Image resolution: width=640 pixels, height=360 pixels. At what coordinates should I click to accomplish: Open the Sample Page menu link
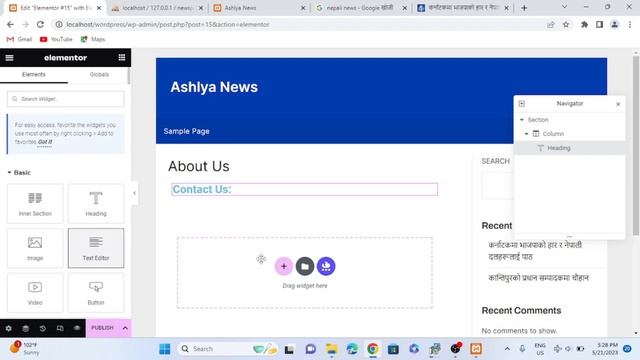(187, 131)
